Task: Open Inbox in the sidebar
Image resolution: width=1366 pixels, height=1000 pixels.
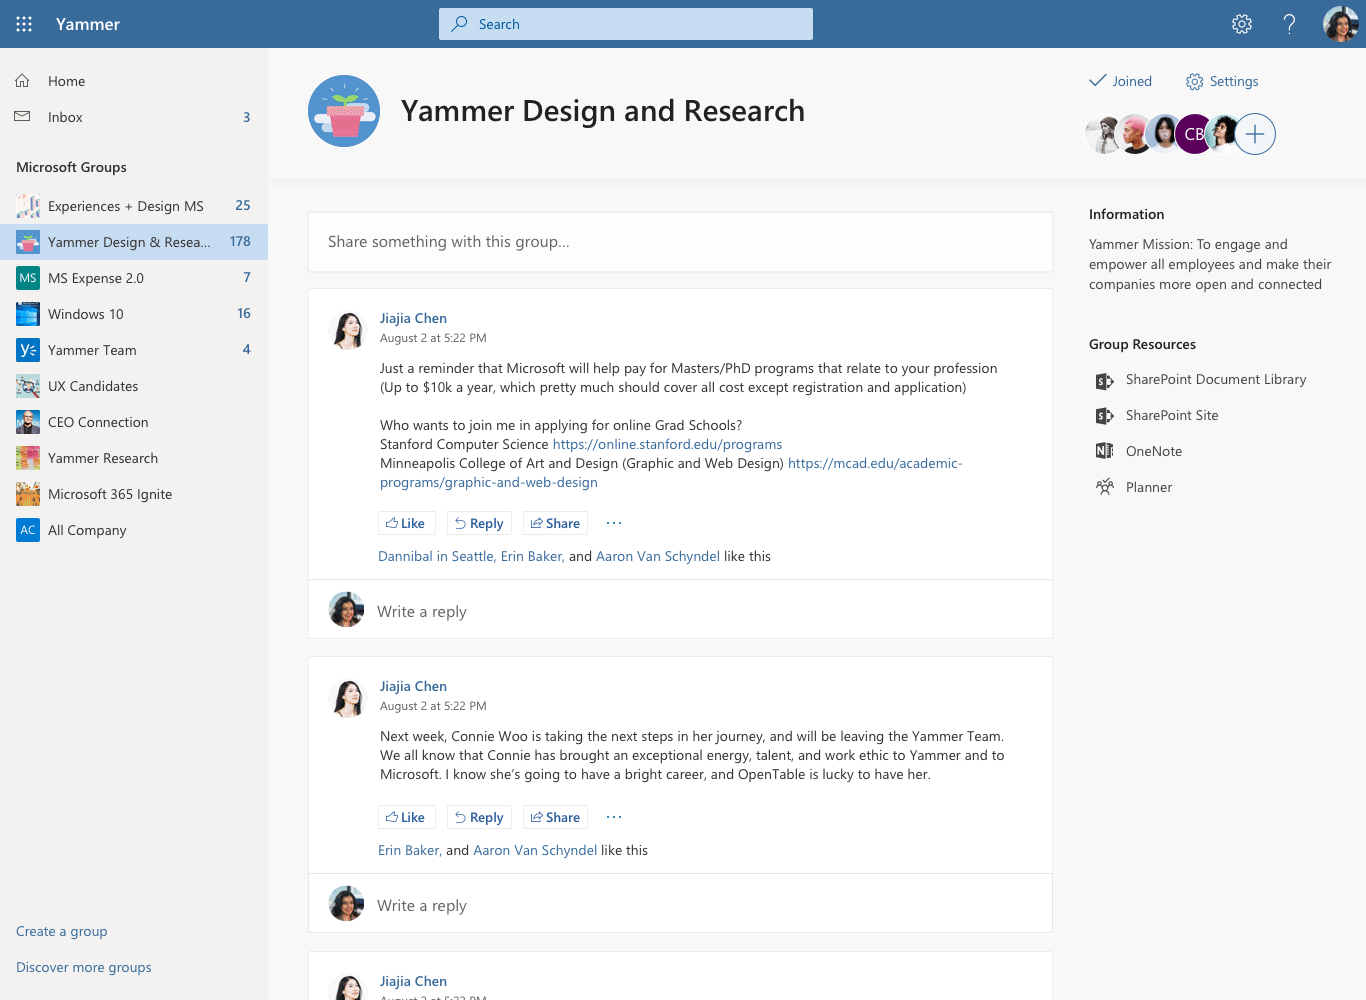Action: coord(134,117)
